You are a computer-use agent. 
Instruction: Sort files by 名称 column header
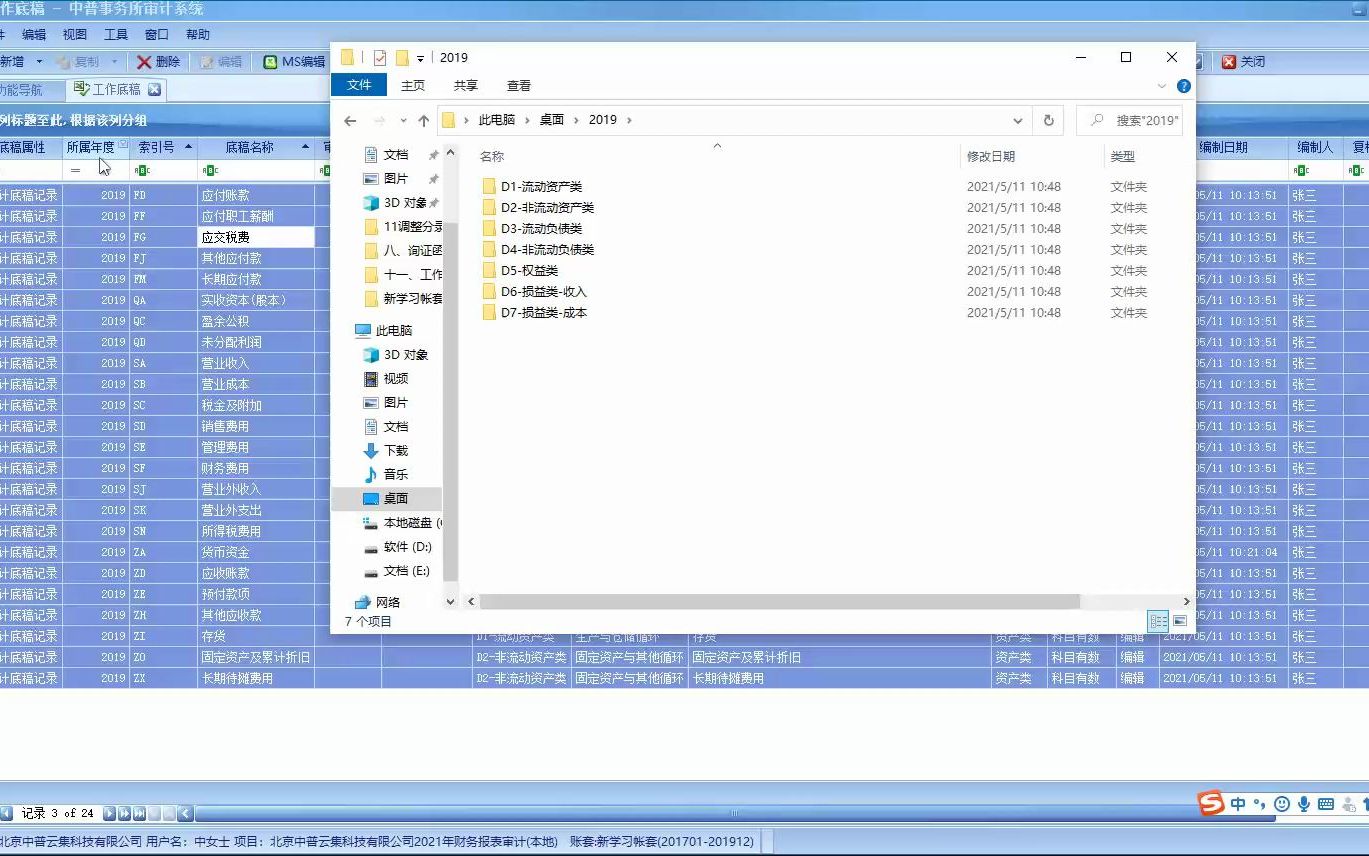point(492,157)
